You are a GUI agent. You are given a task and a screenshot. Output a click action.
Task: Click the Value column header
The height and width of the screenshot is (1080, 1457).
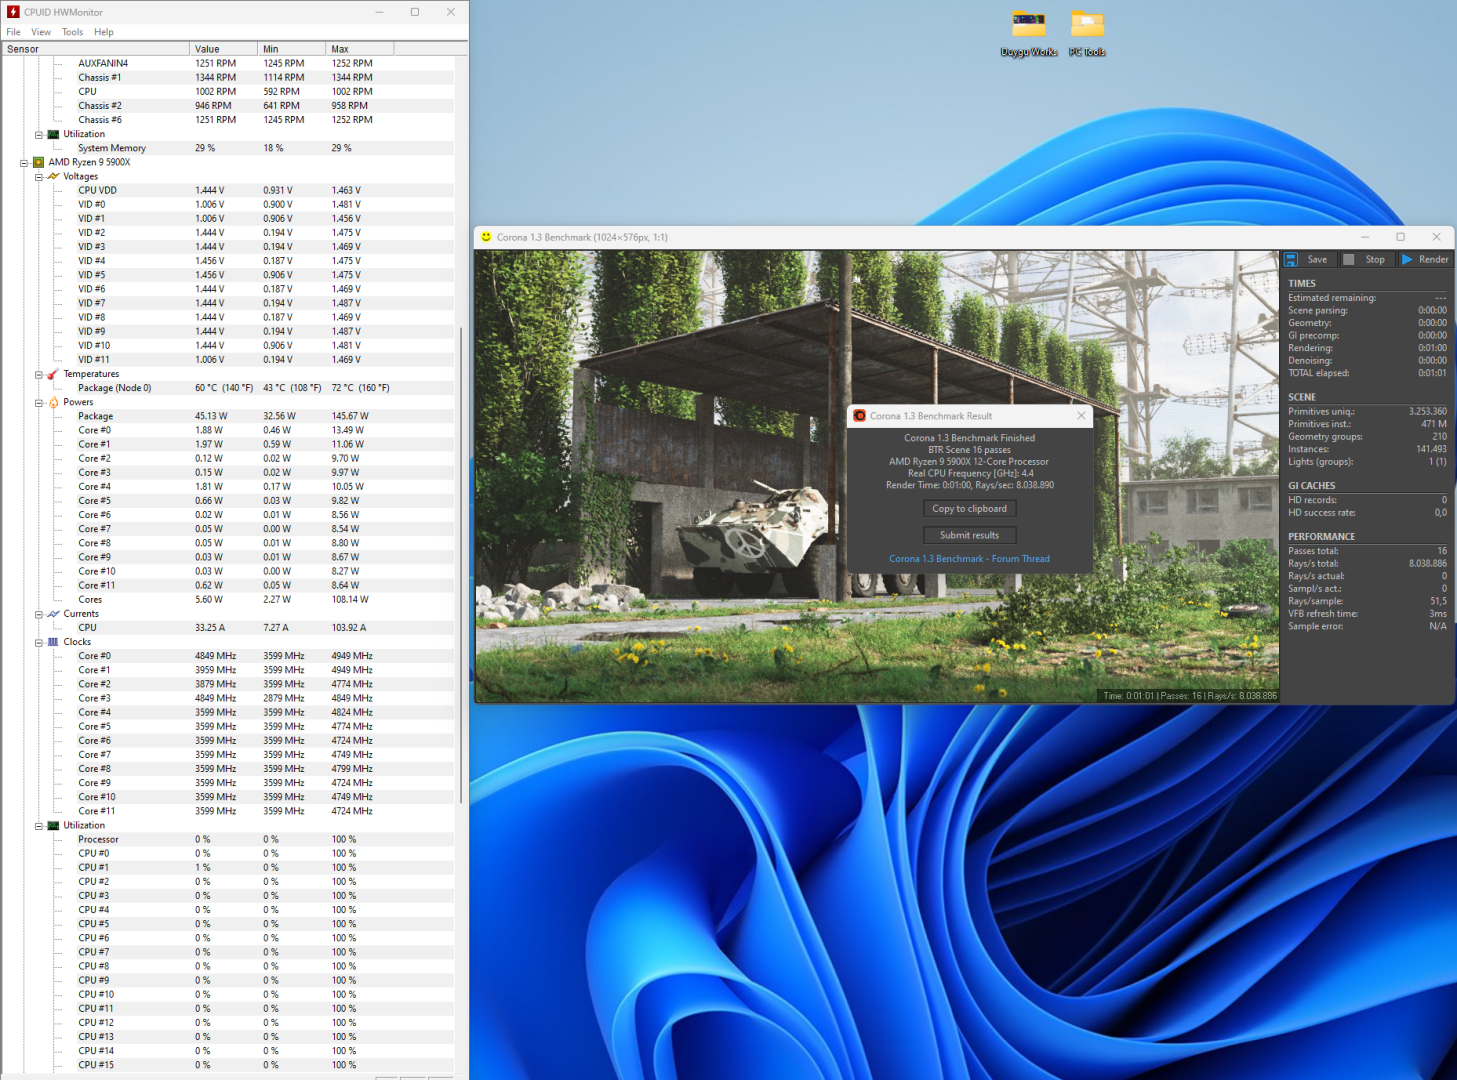[223, 49]
